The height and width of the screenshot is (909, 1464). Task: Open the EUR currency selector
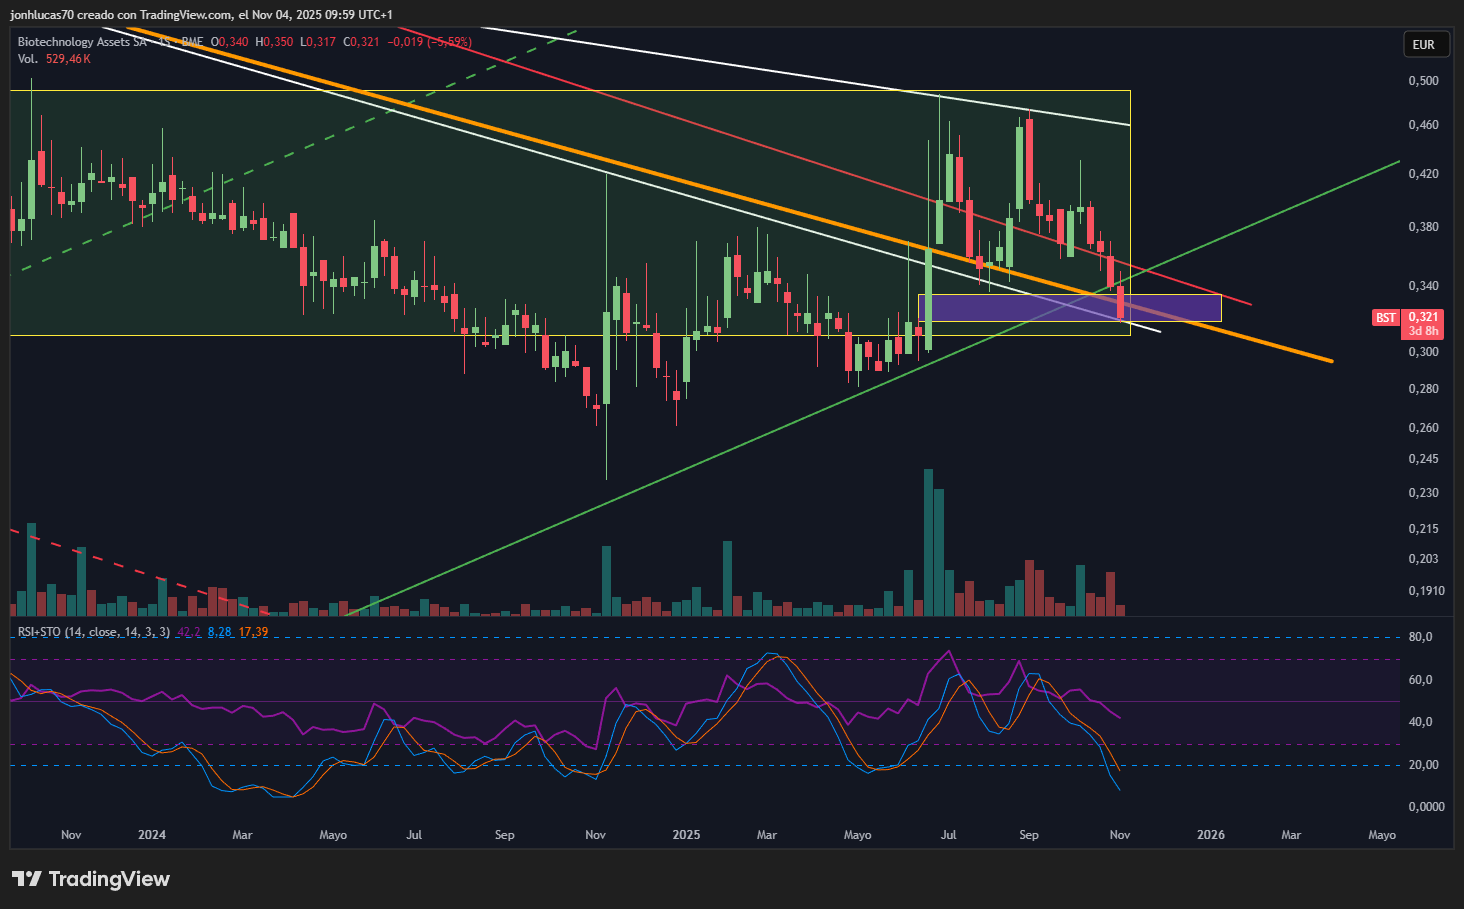(x=1423, y=45)
